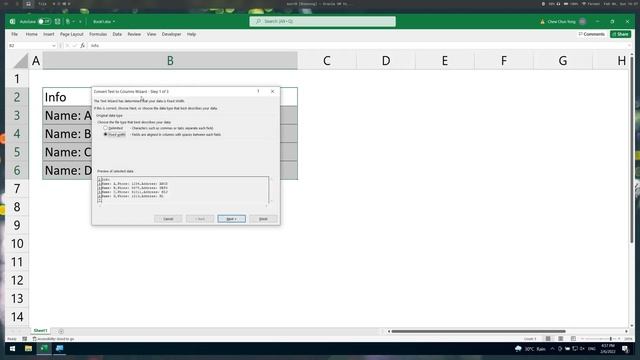Switch to Page Break Preview icon

pyautogui.click(x=573, y=339)
